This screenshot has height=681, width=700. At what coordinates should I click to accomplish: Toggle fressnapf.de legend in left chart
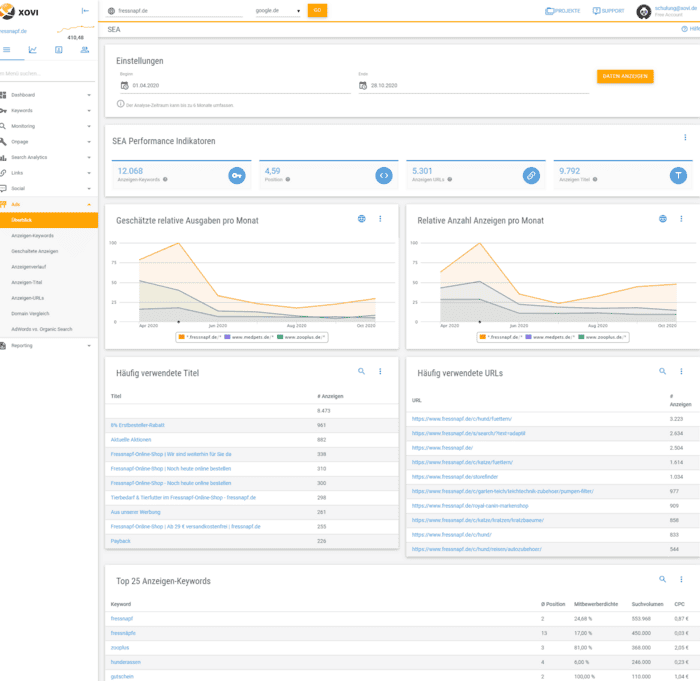202,337
